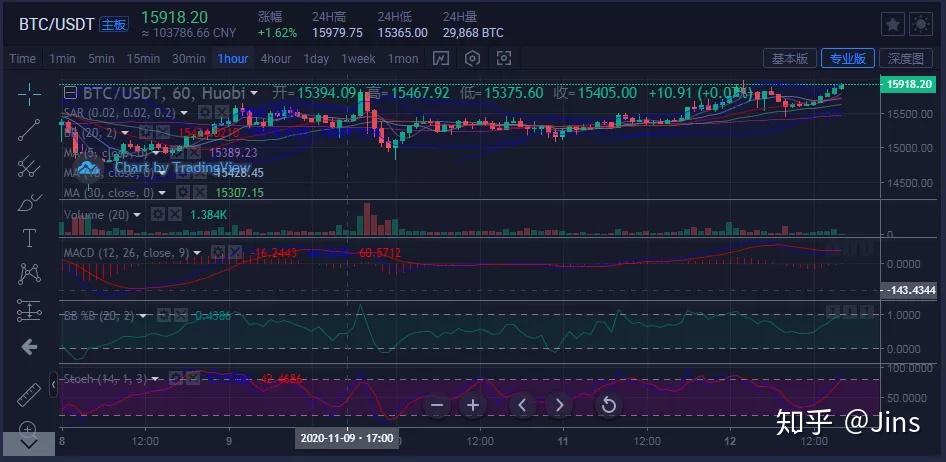Select the trend line drawing tool
The width and height of the screenshot is (946, 462).
(29, 130)
